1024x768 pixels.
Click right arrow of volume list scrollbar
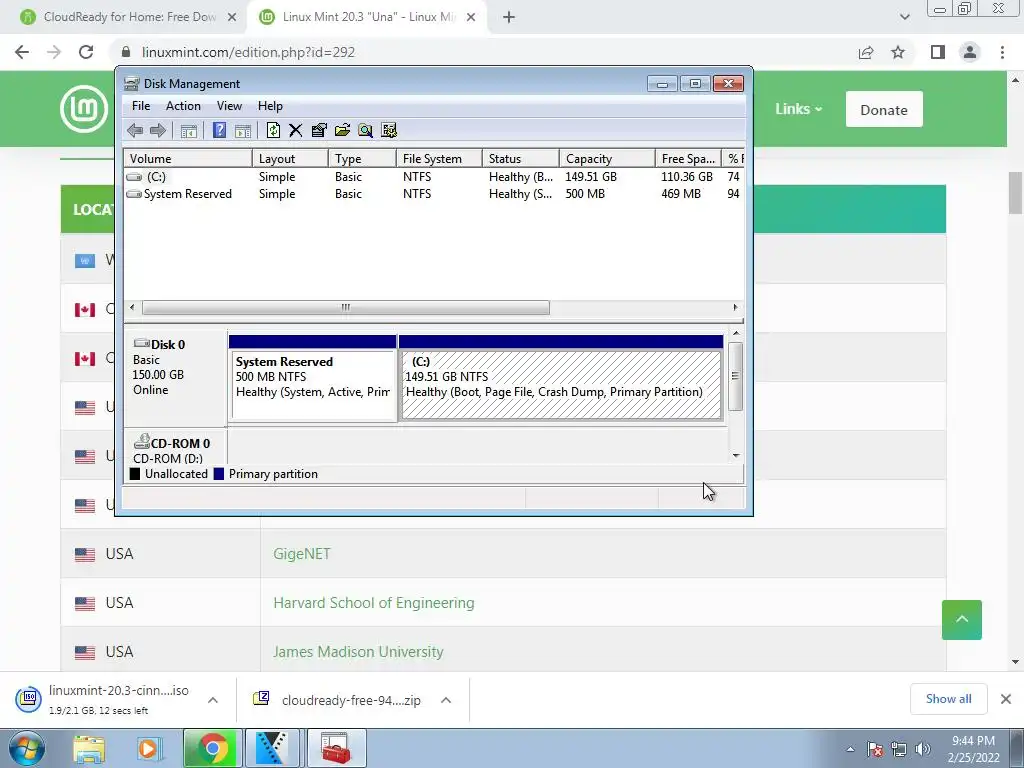735,308
